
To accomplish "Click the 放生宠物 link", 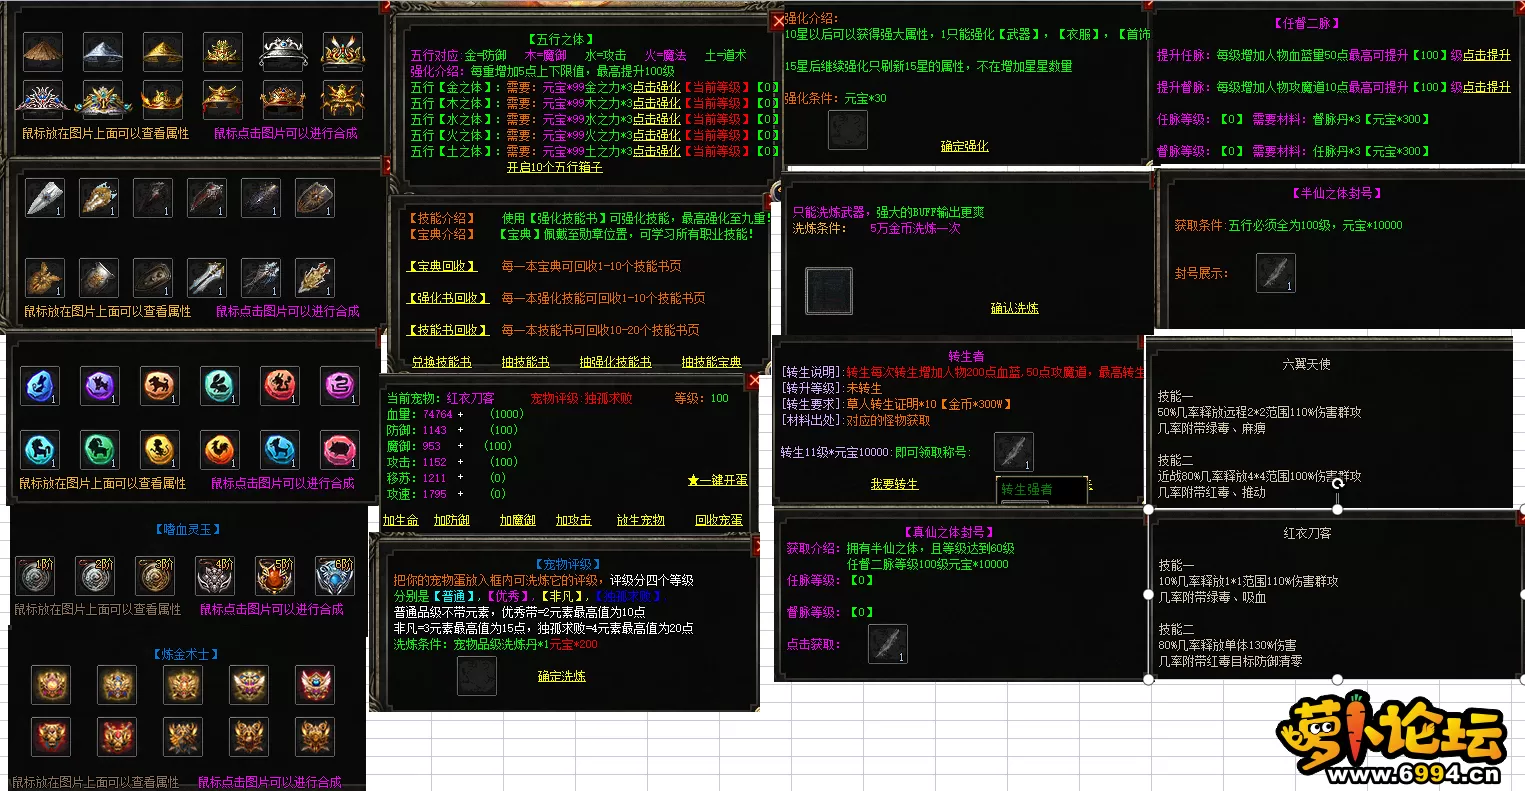I will point(641,520).
